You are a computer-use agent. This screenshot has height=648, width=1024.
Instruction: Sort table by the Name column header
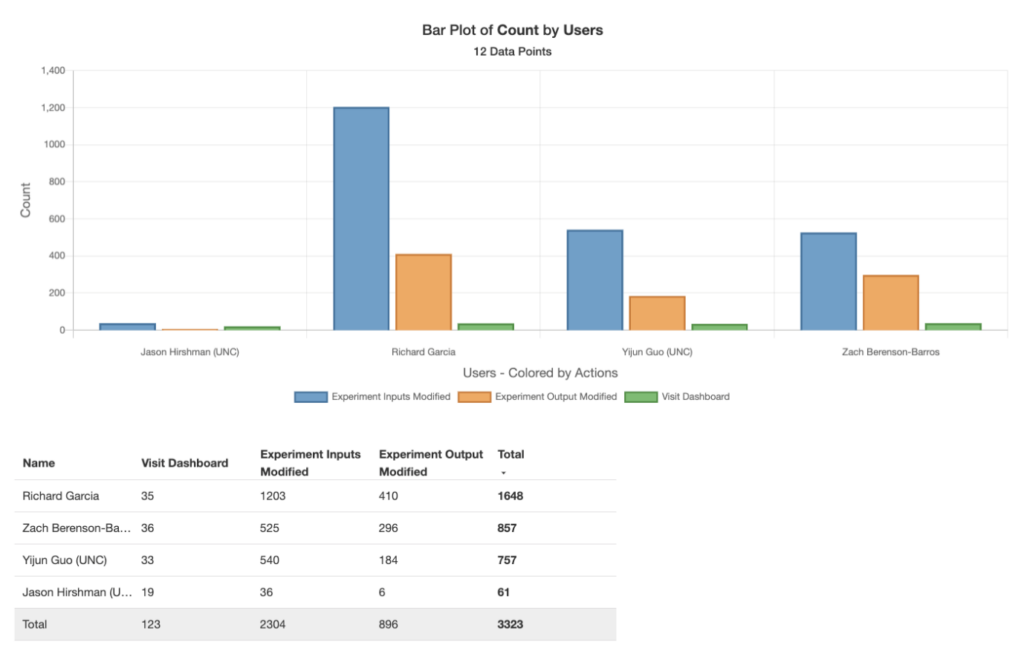coord(39,463)
